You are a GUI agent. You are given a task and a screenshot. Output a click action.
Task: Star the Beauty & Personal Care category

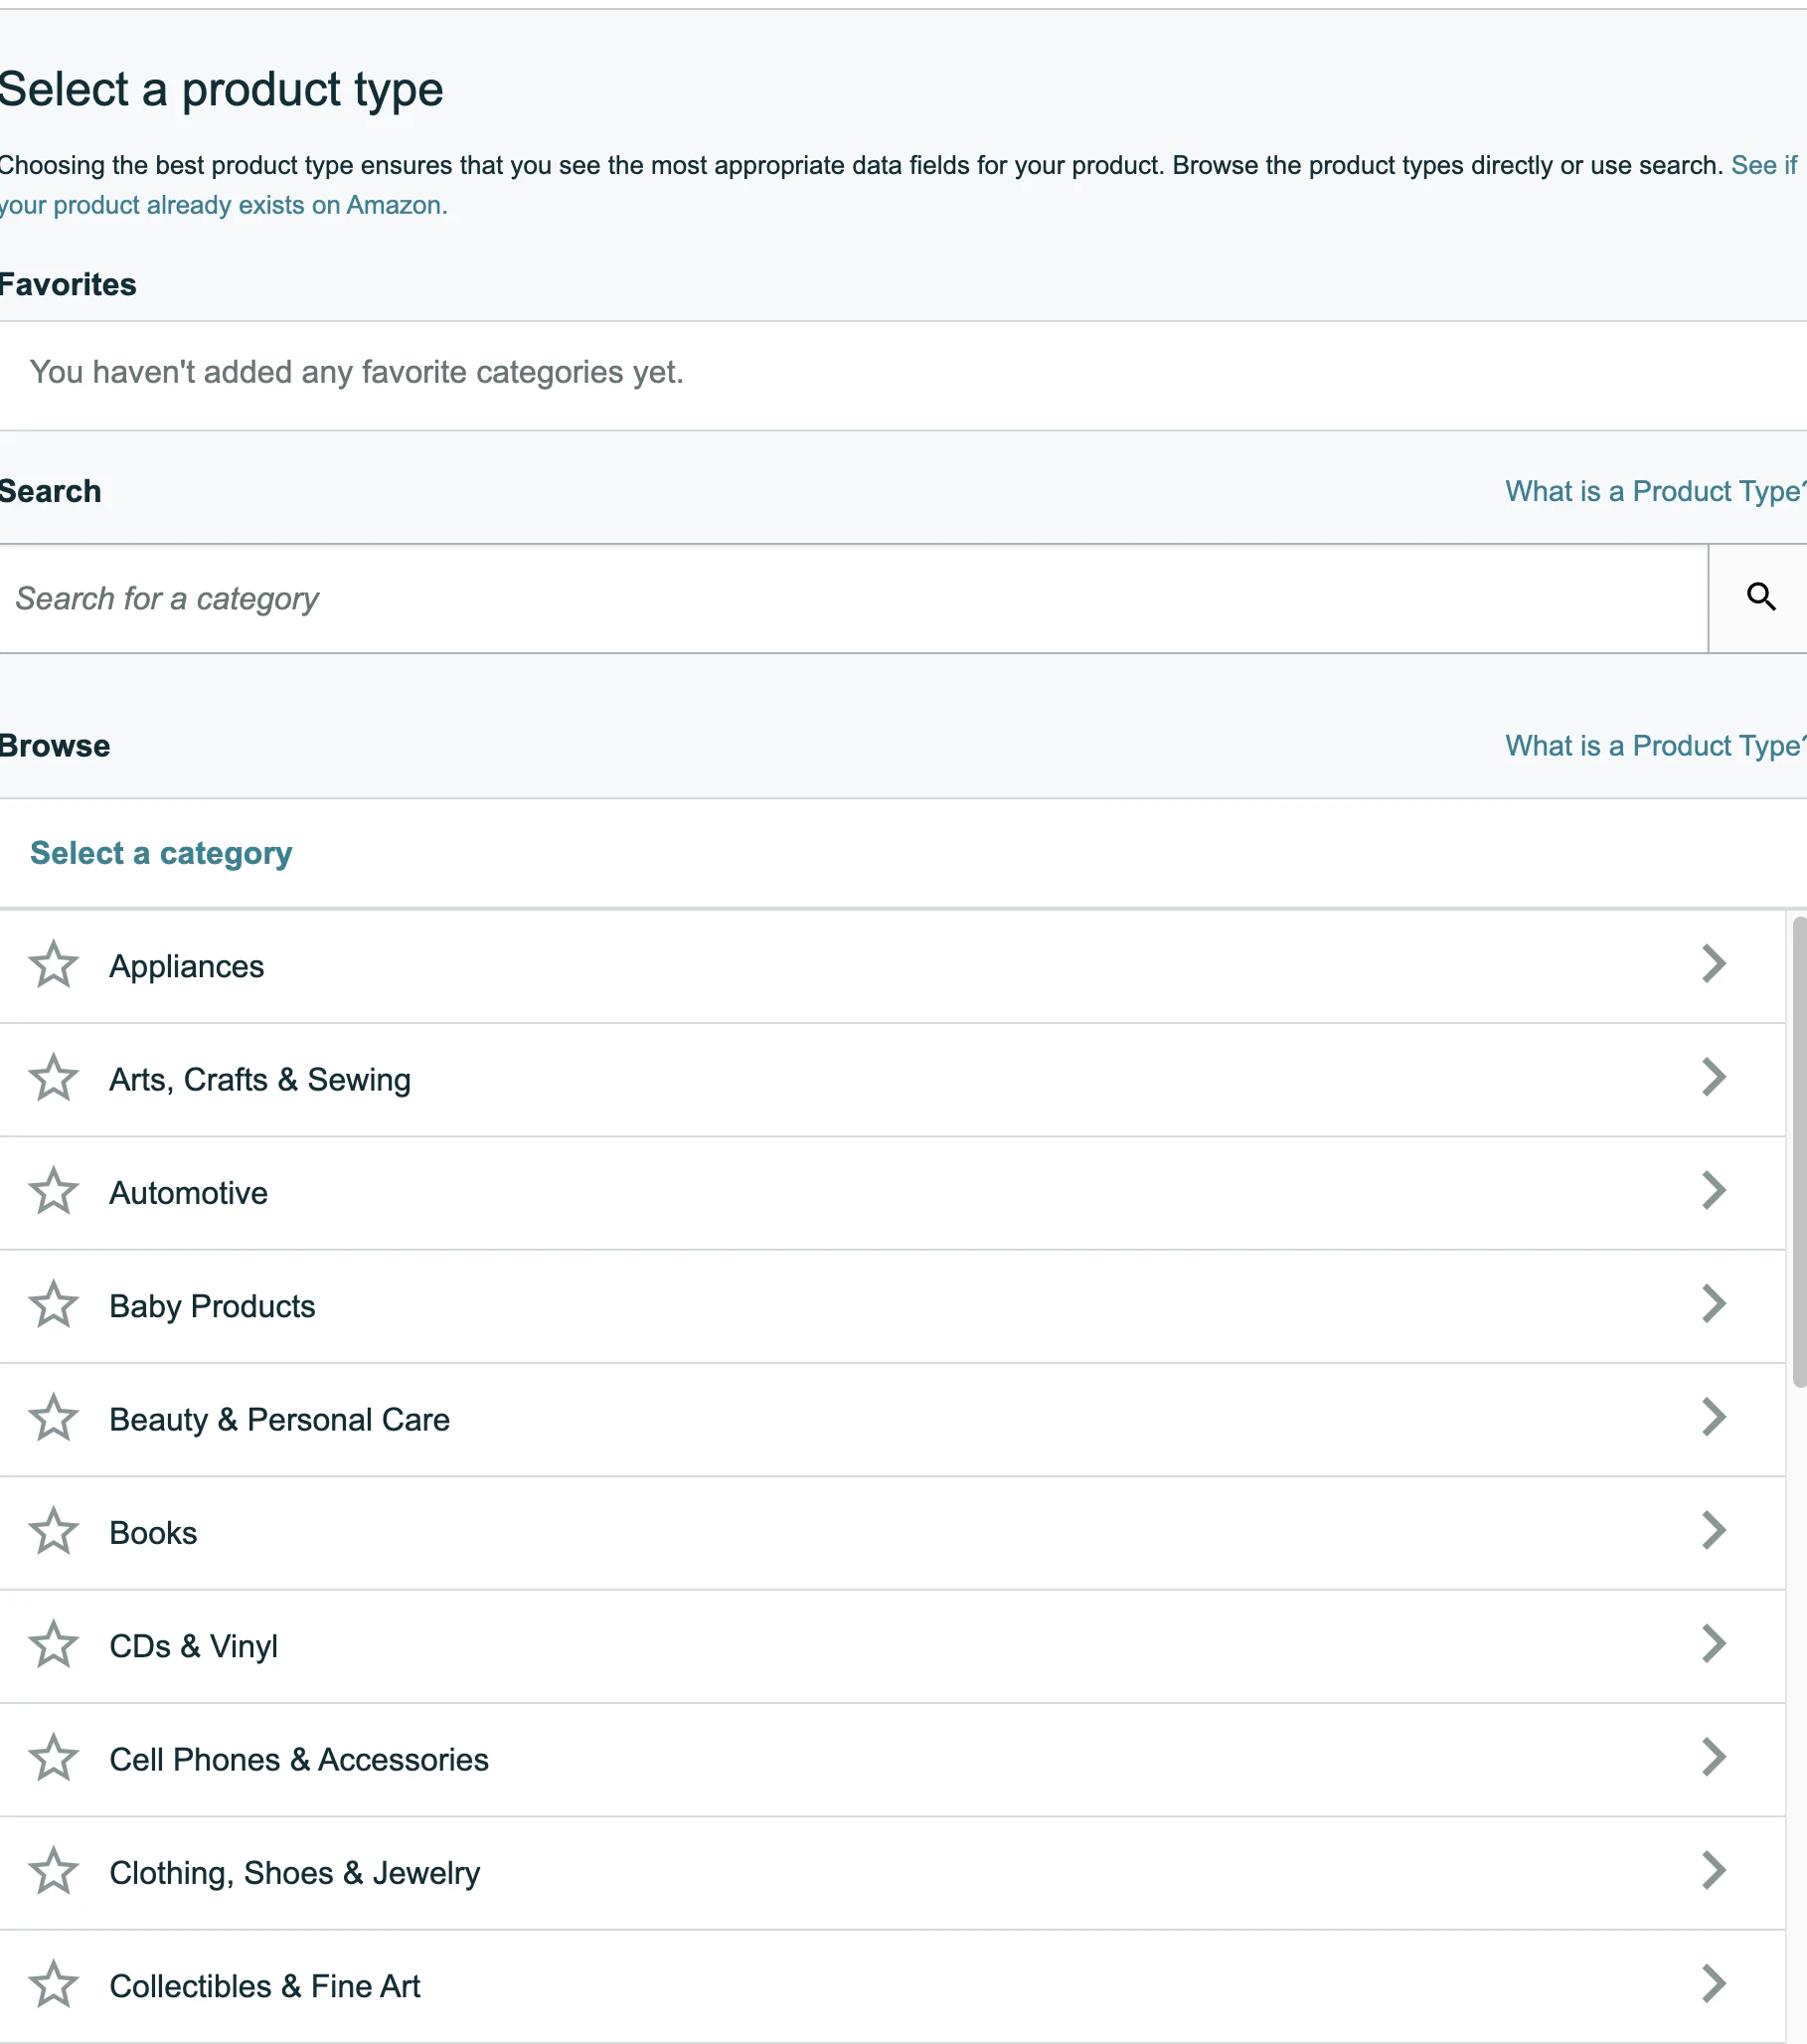53,1418
